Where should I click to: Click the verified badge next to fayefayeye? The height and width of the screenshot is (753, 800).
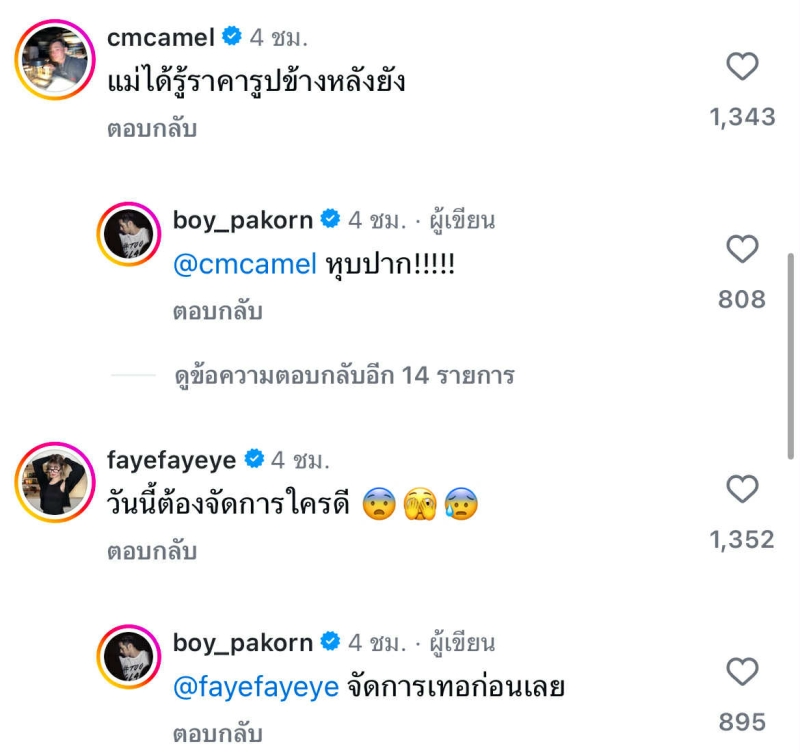[x=254, y=460]
